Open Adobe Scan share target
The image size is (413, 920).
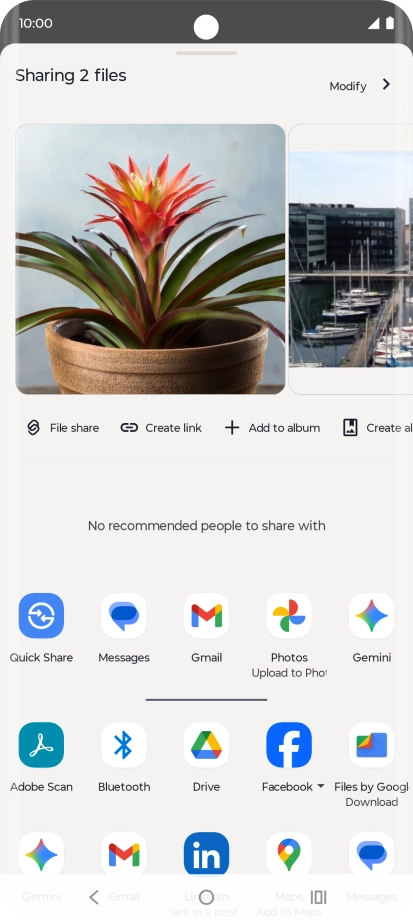[41, 745]
